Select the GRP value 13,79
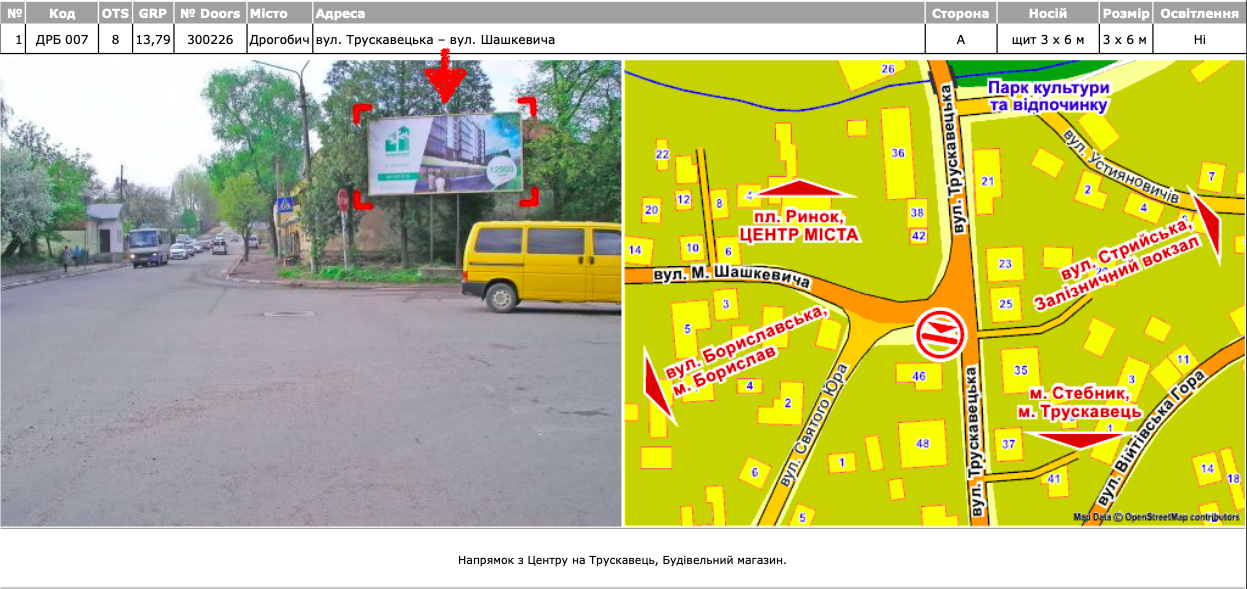 click(x=152, y=39)
